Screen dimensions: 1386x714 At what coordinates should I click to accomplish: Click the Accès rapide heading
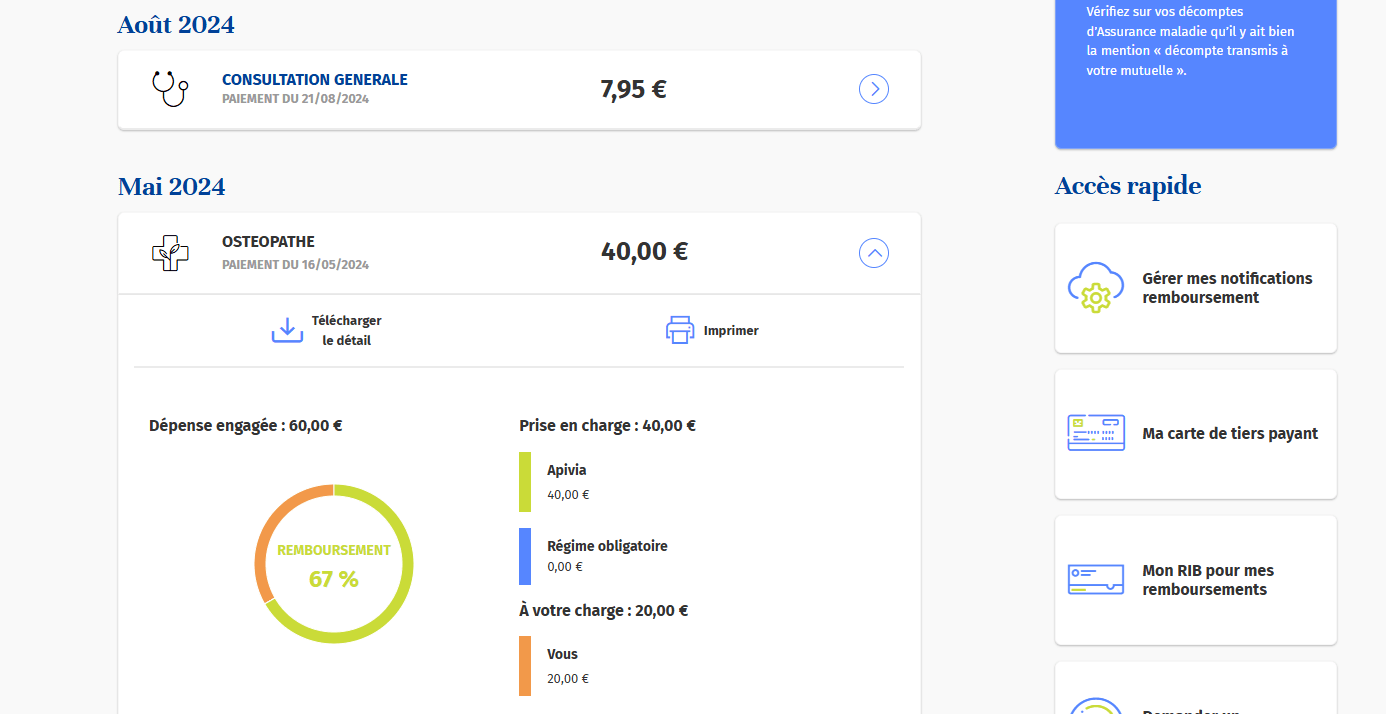coord(1128,186)
